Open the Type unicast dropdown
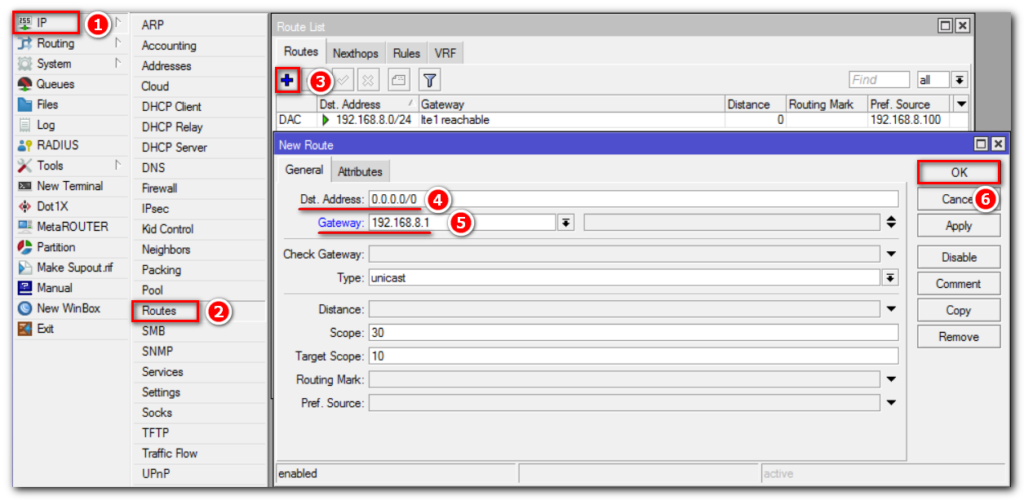1024x500 pixels. pos(890,277)
